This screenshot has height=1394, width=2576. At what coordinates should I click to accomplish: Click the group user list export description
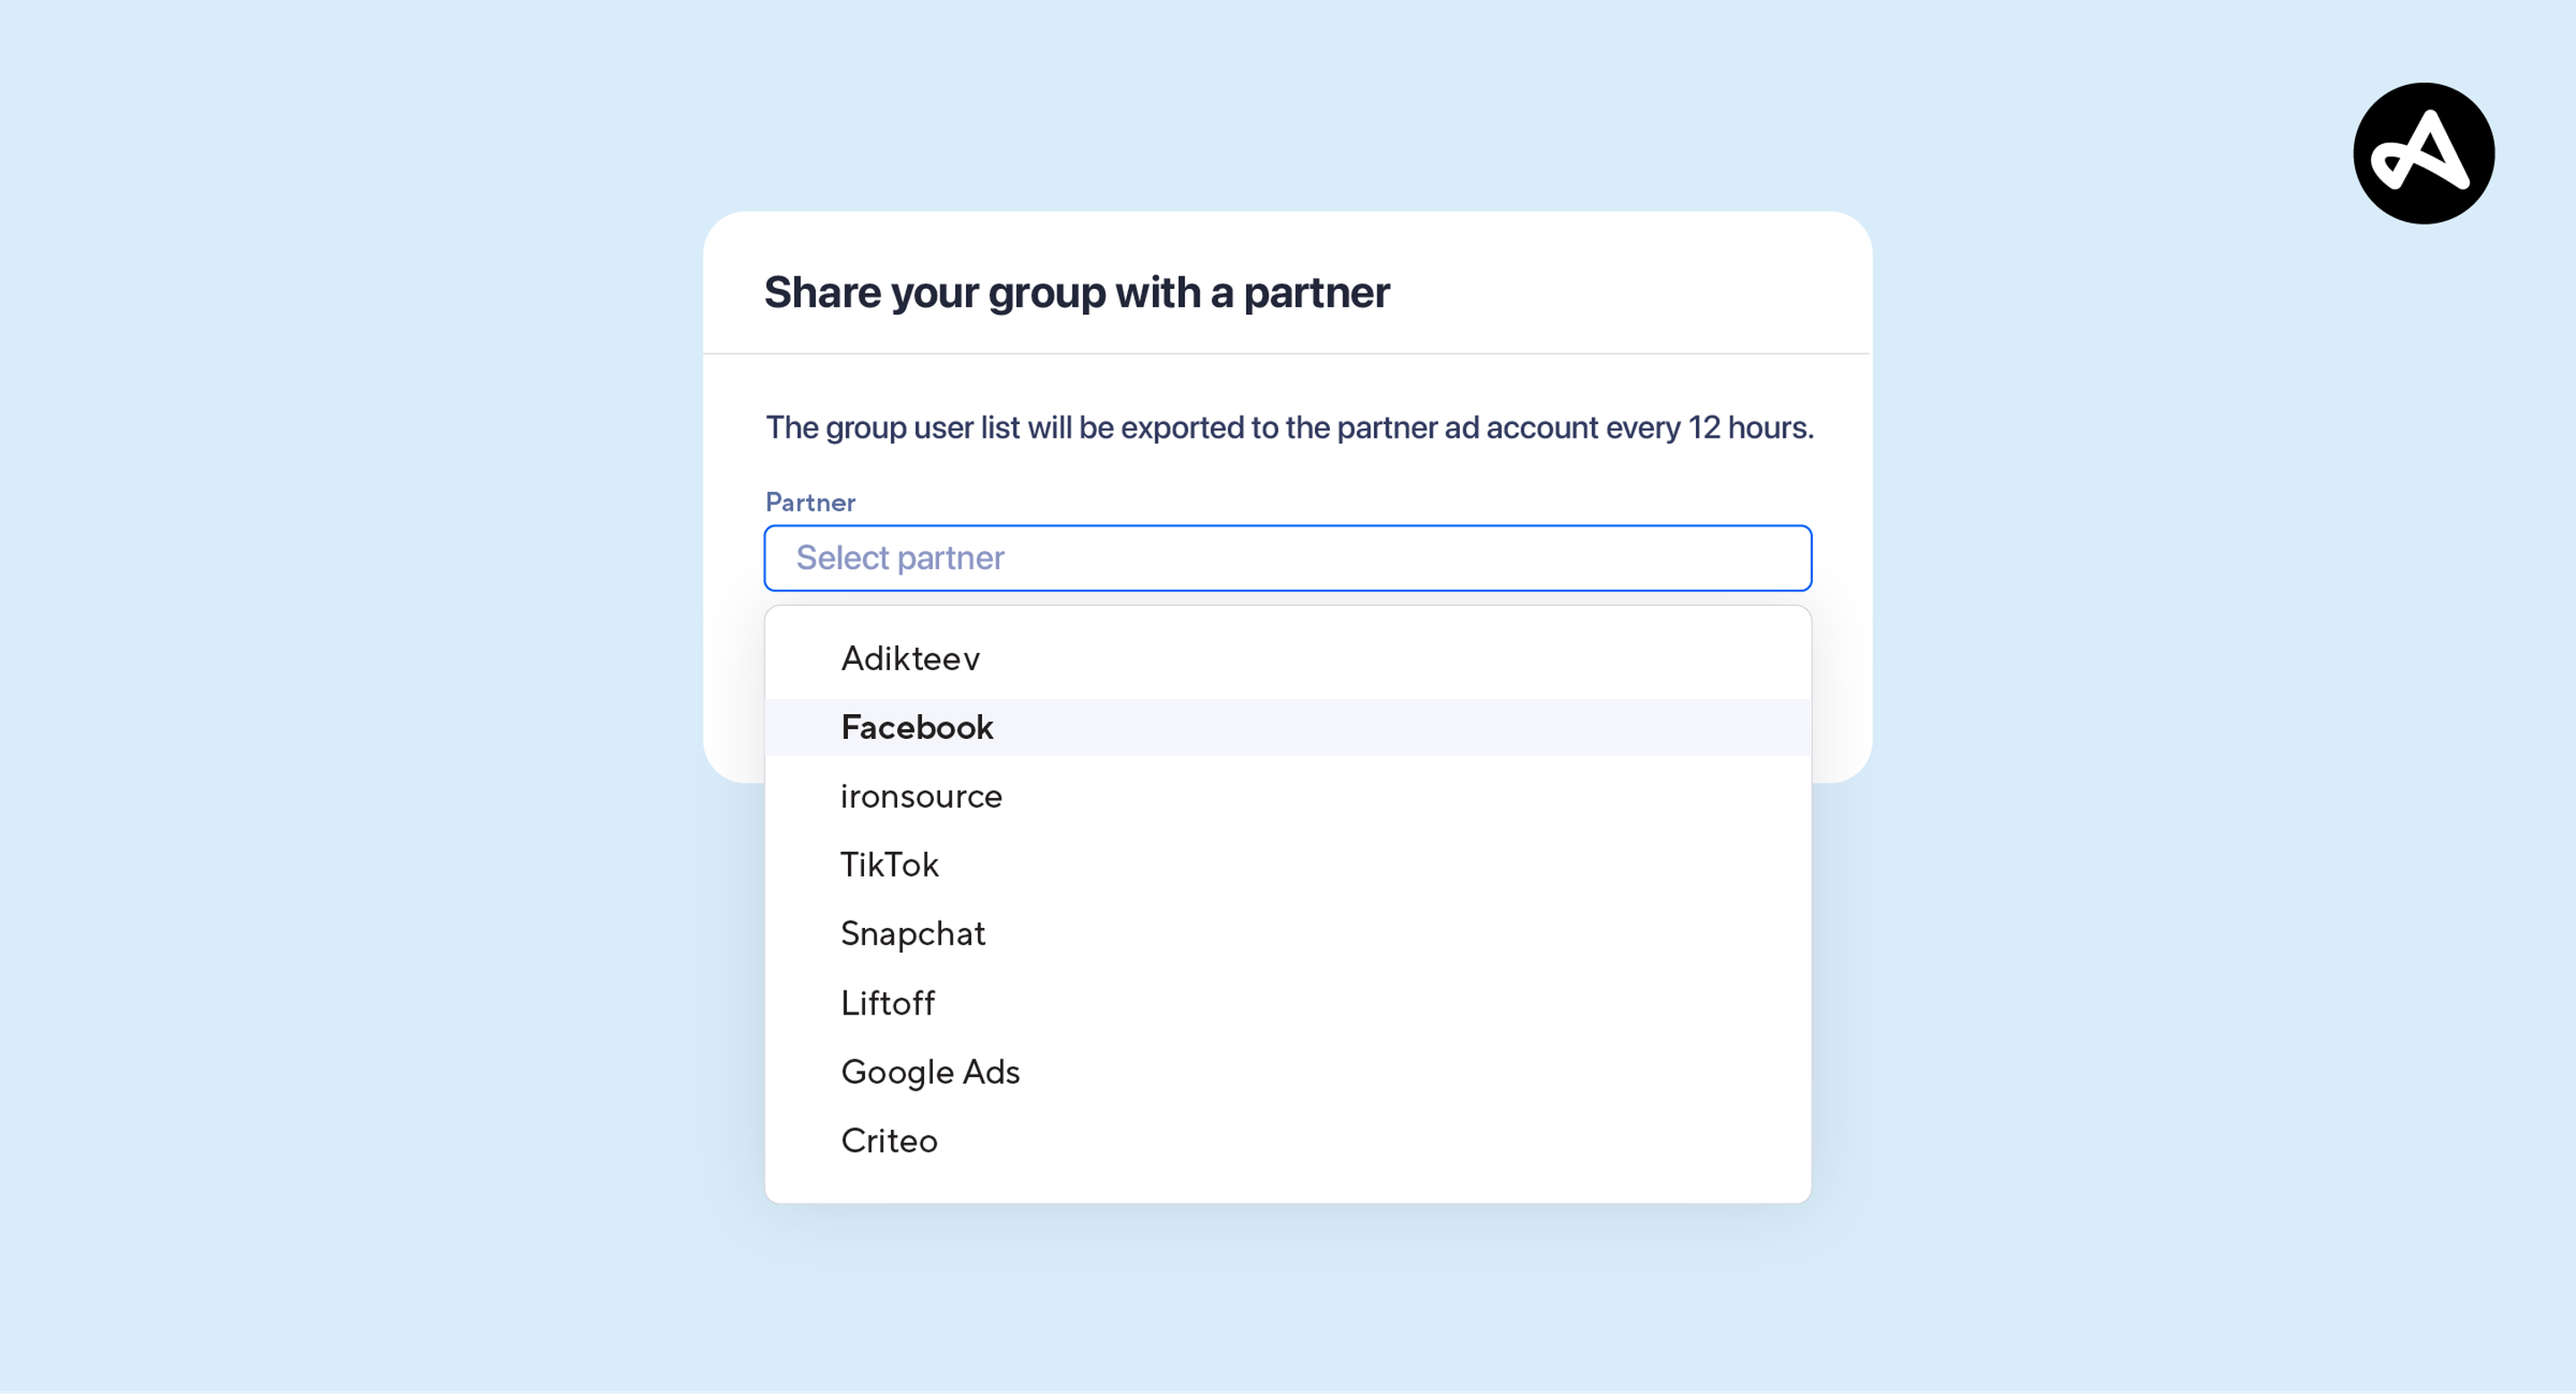coord(1288,427)
